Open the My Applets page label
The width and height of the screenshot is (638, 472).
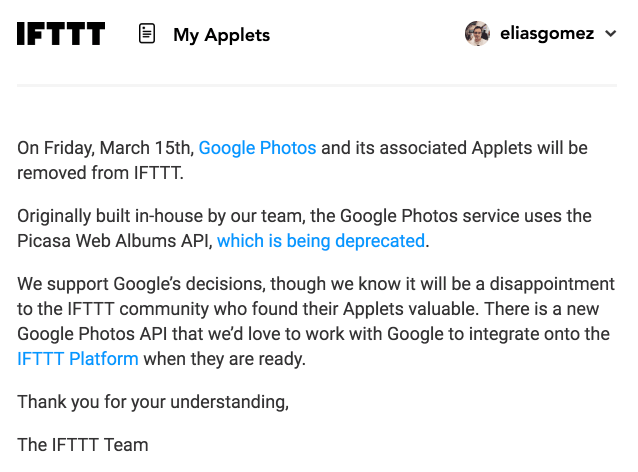(221, 35)
